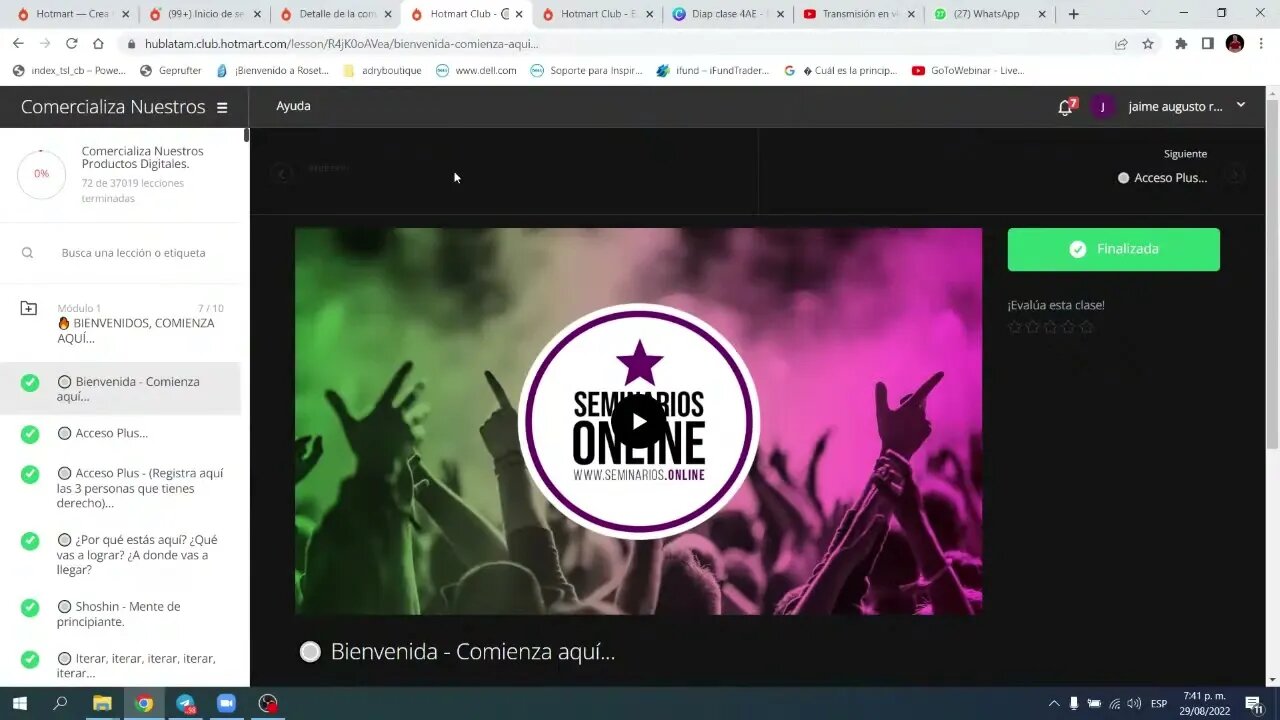The height and width of the screenshot is (720, 1280).
Task: Click the address bar URL
Action: tap(341, 44)
